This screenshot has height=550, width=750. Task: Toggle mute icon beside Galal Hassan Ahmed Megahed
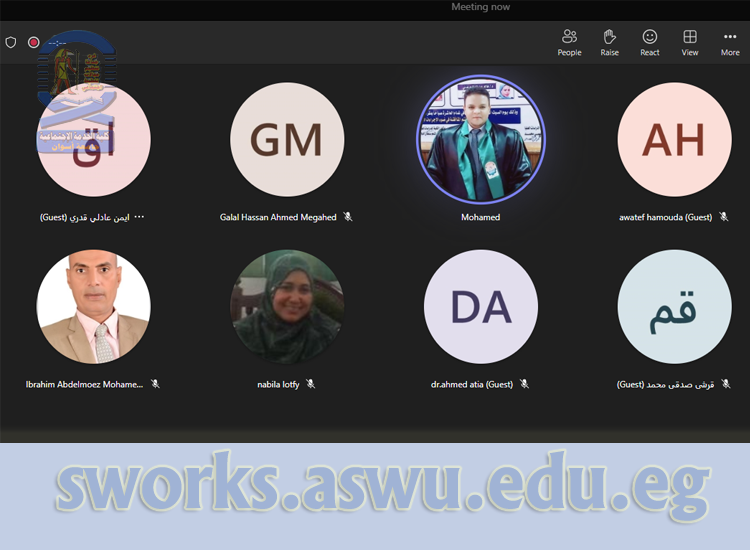coord(348,217)
